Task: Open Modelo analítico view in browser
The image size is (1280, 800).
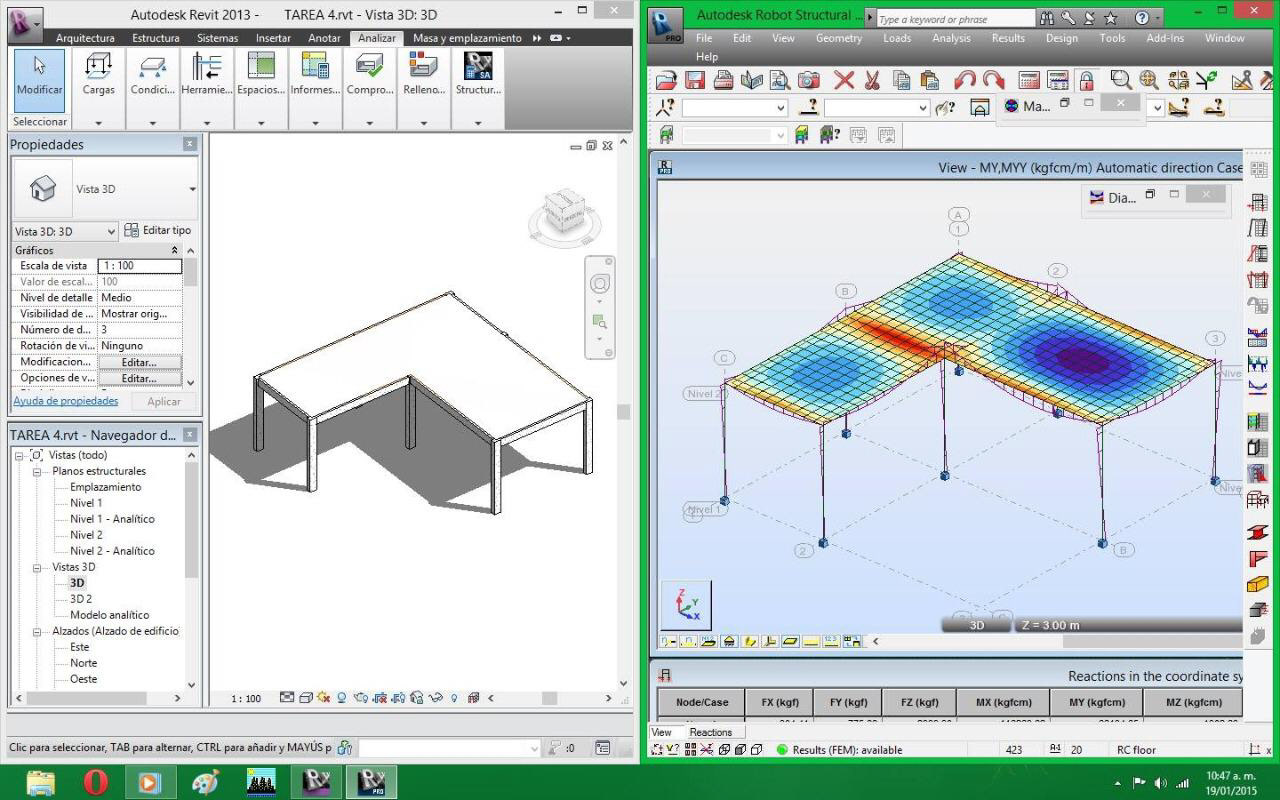Action: pos(109,615)
